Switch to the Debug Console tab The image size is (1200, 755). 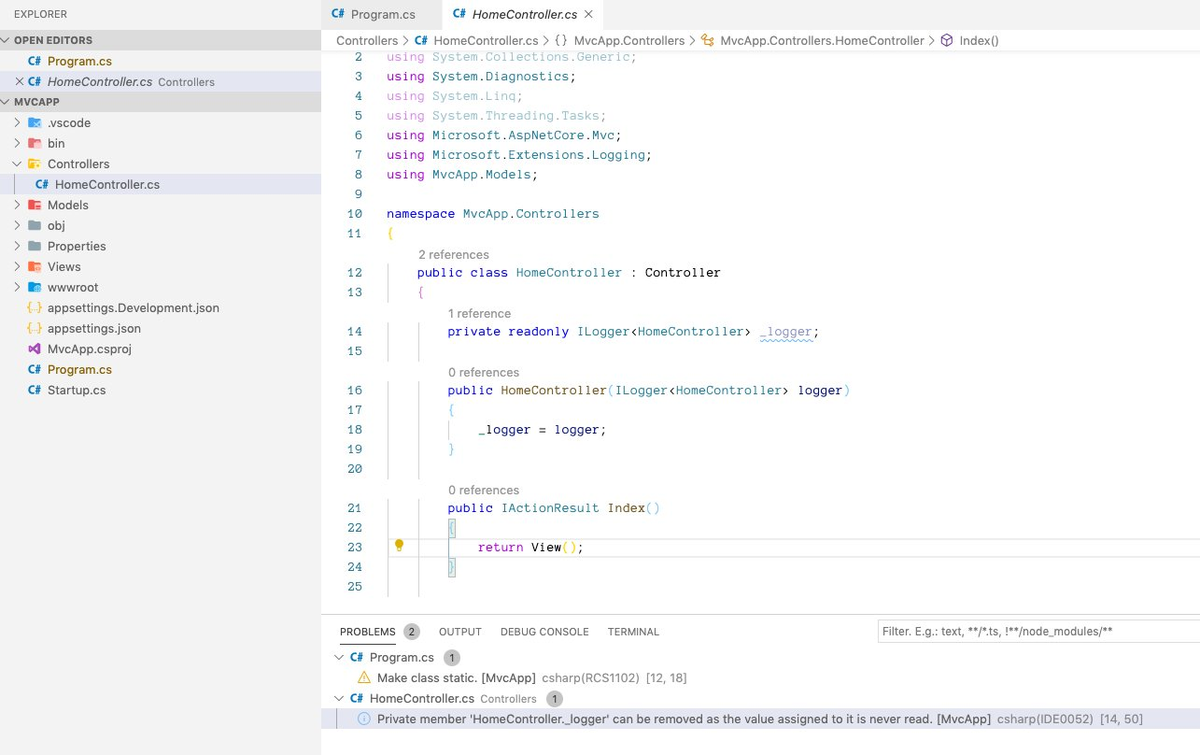coord(544,632)
